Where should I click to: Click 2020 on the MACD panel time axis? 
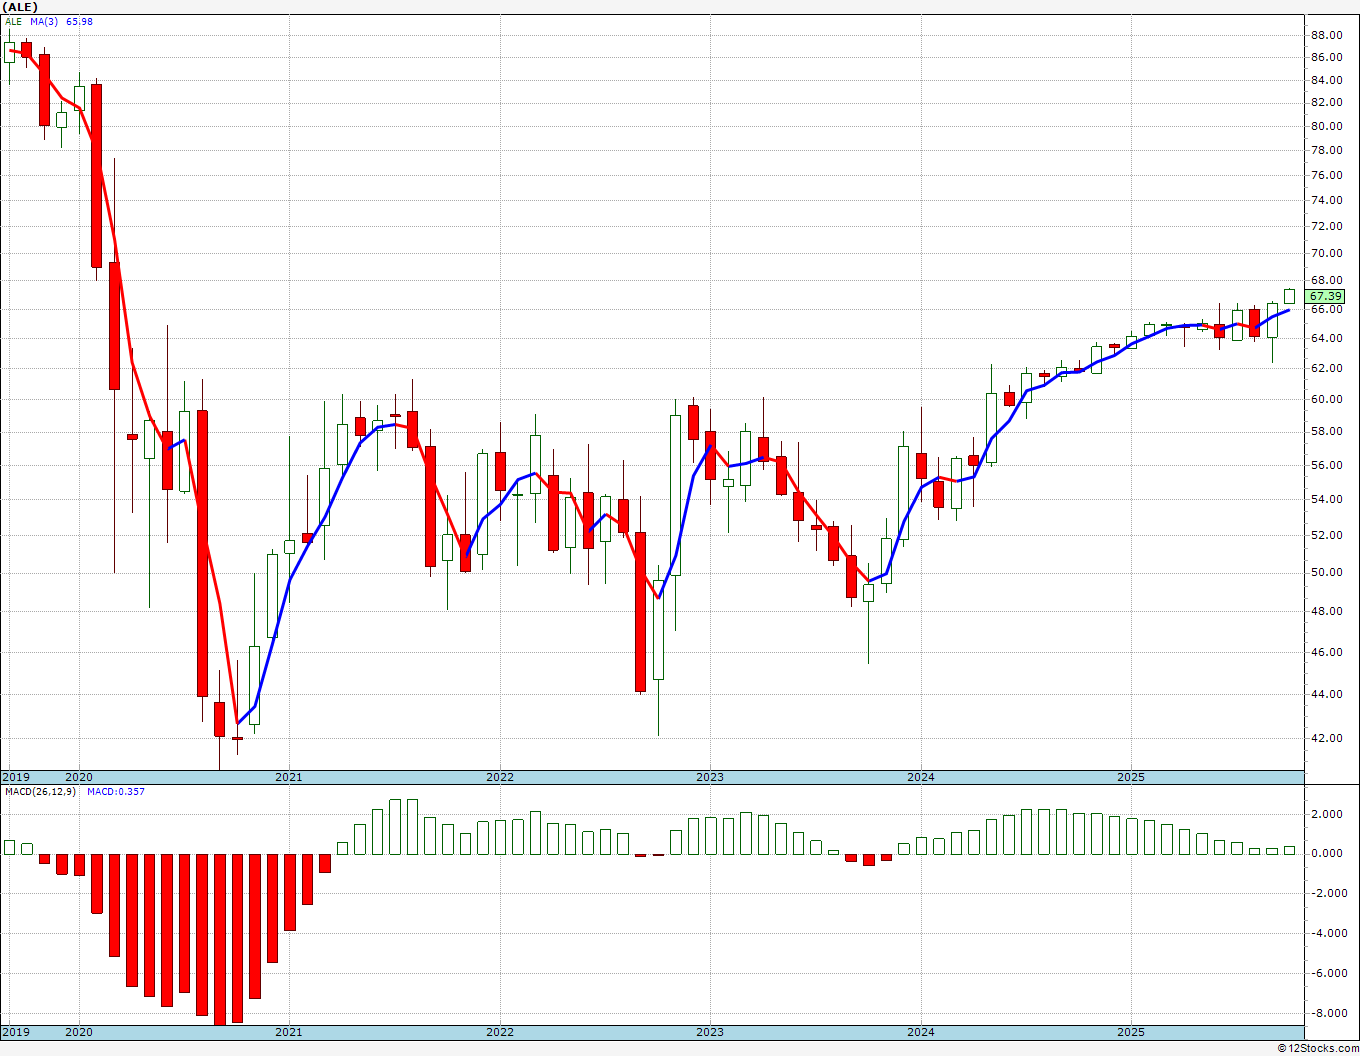78,1032
